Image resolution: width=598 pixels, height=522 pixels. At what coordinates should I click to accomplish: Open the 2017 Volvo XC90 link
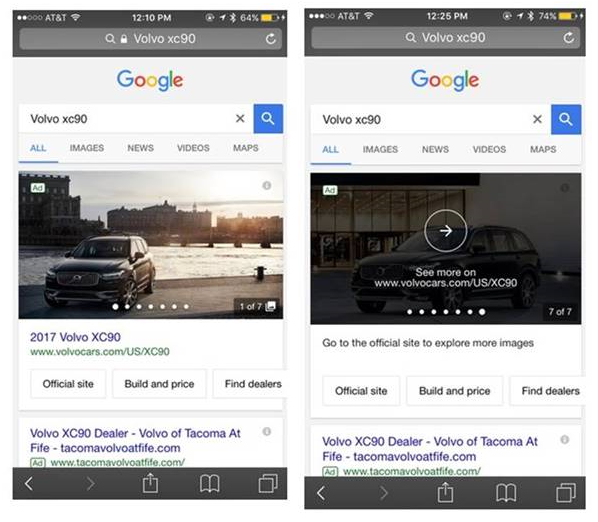[x=75, y=337]
